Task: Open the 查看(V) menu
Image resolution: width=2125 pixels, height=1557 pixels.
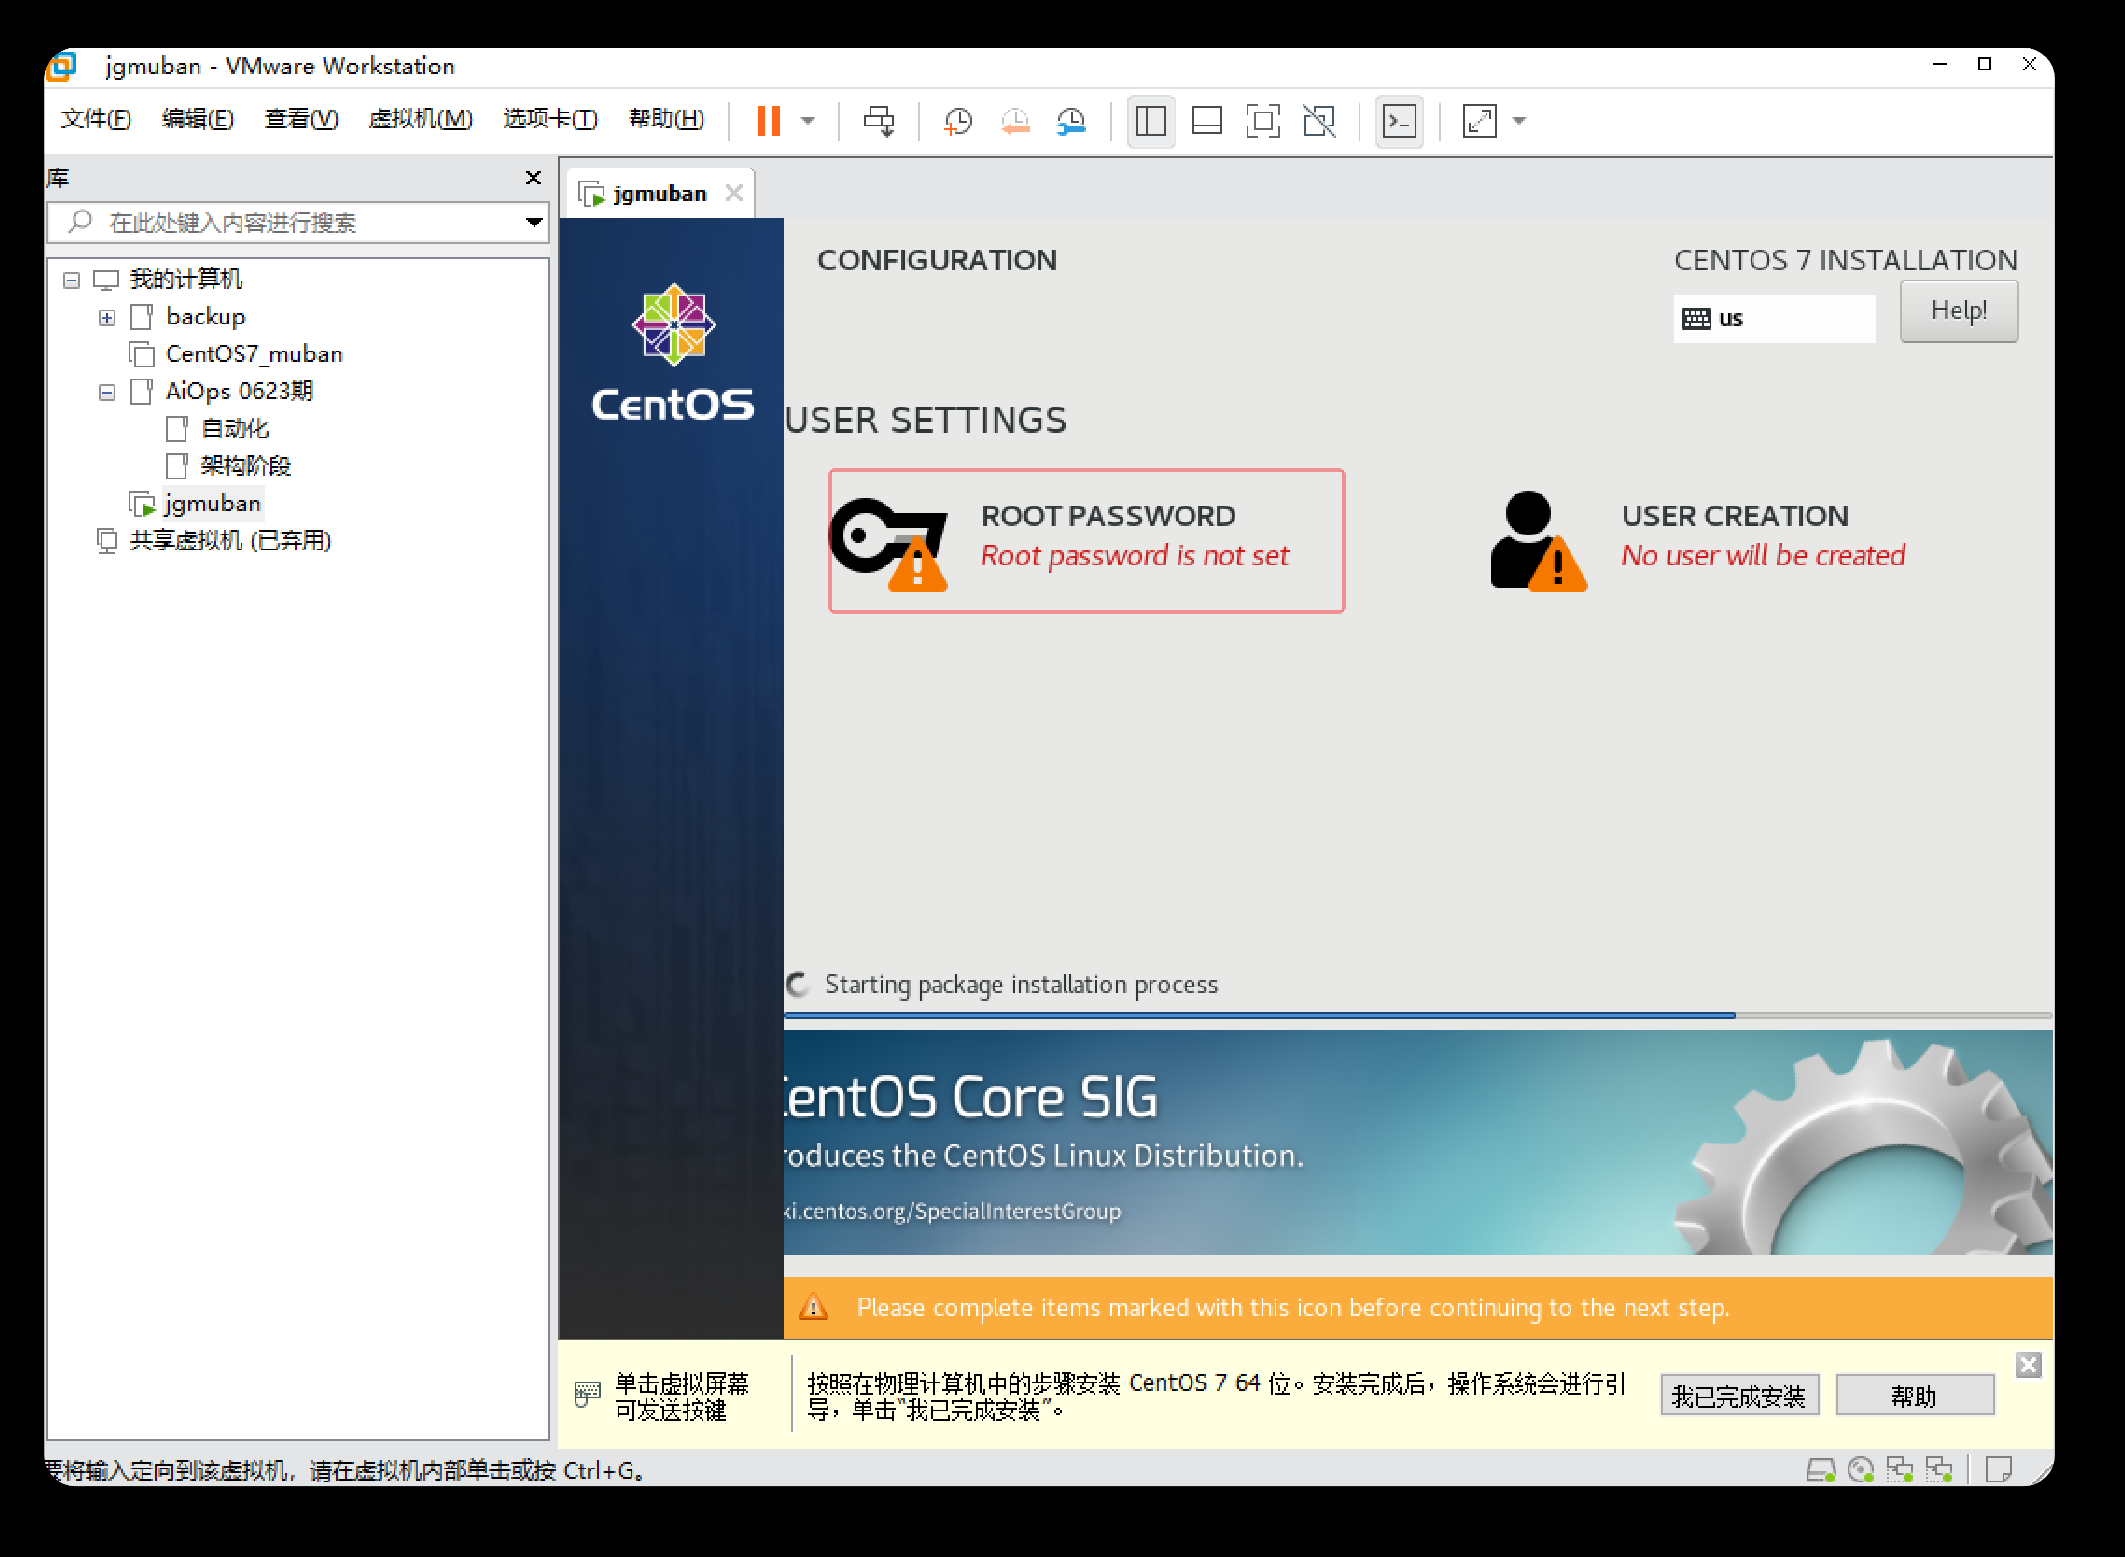Action: pyautogui.click(x=301, y=119)
